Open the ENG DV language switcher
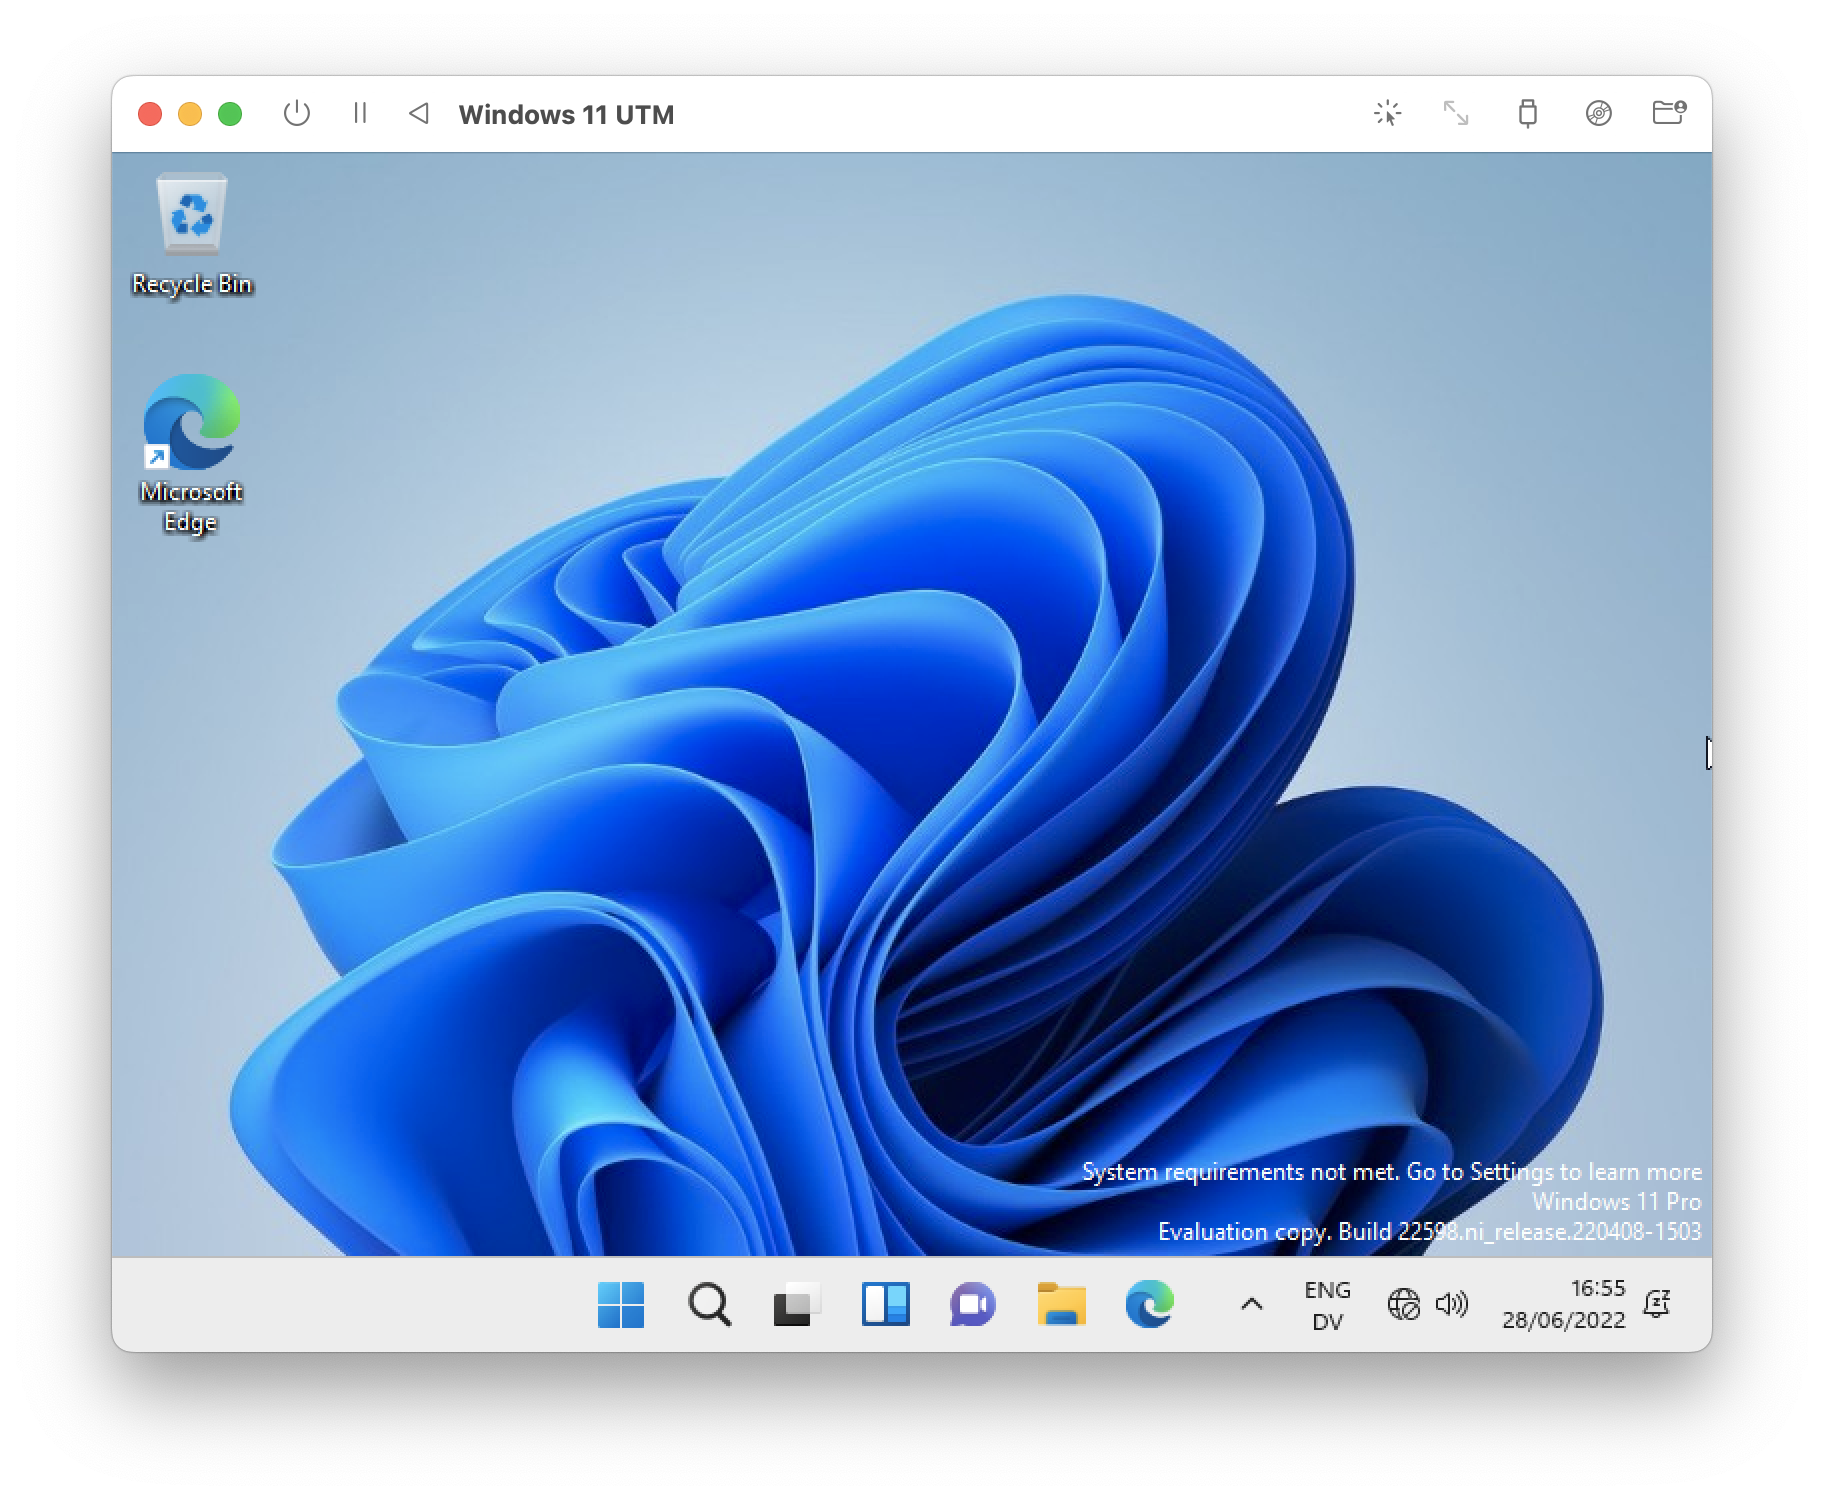The width and height of the screenshot is (1824, 1500). coord(1327,1303)
